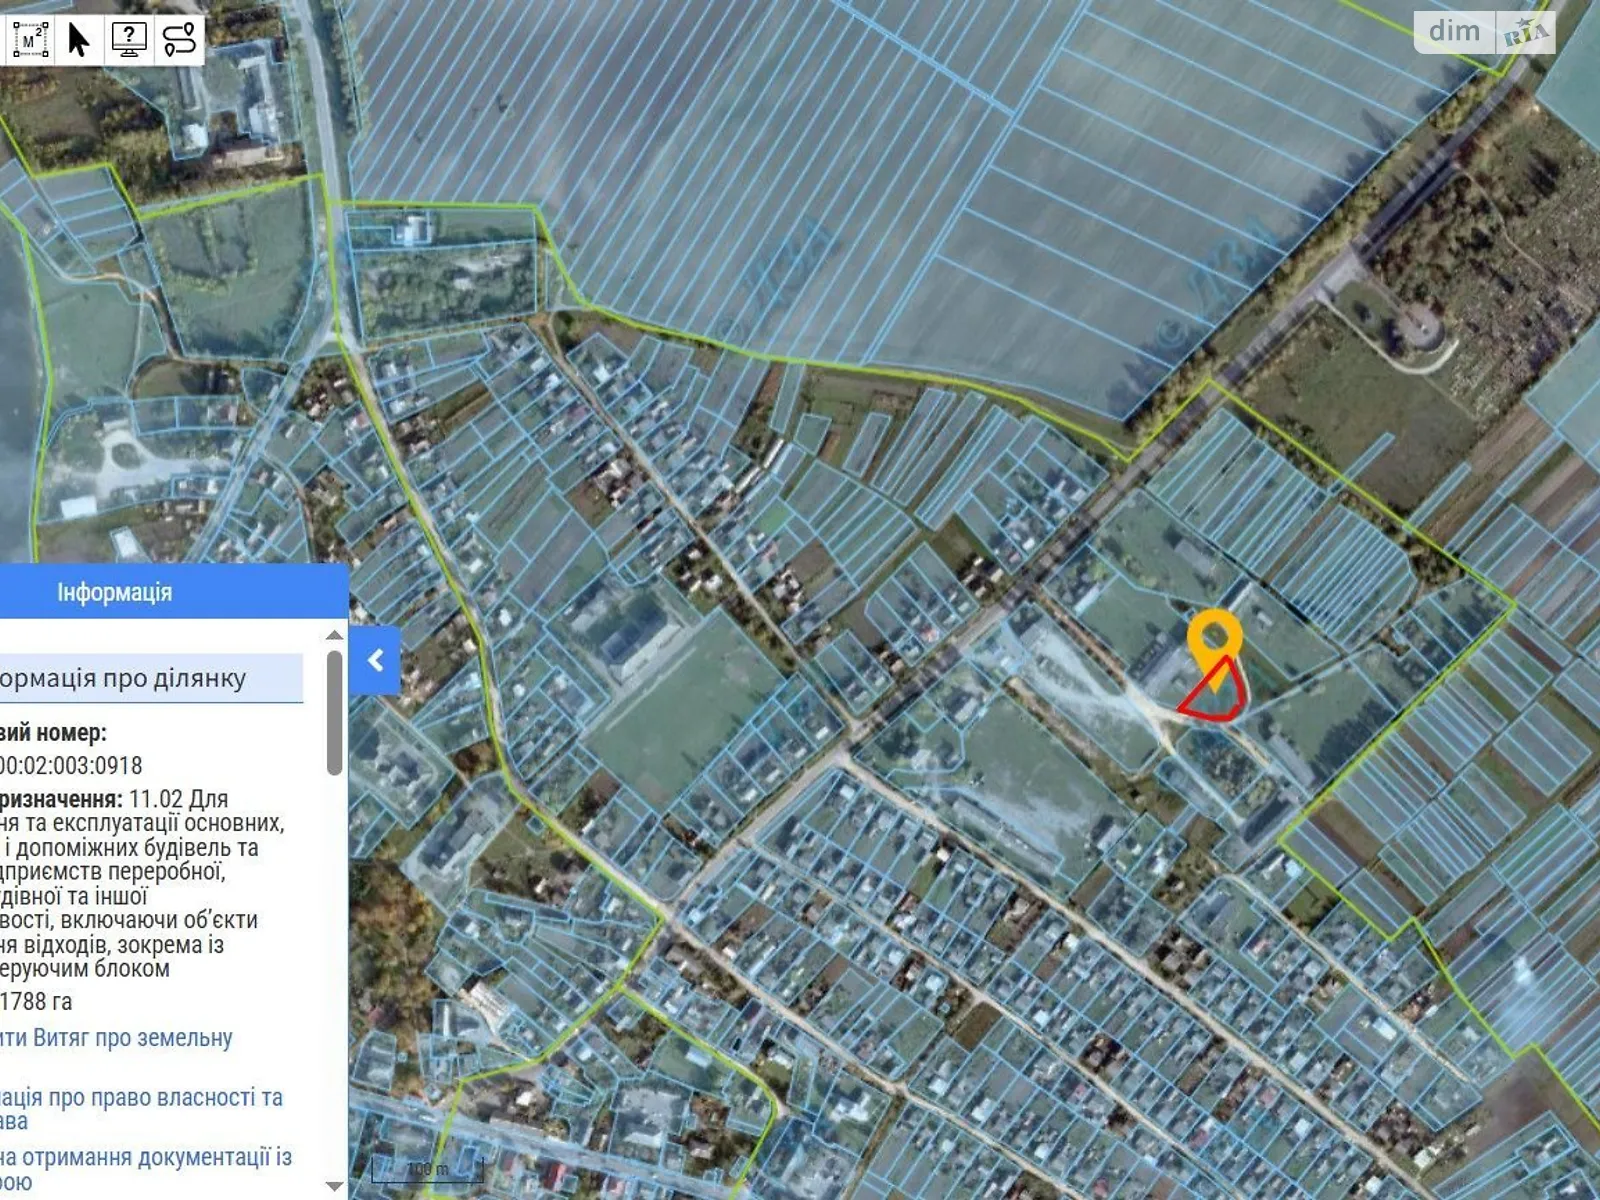The image size is (1600, 1200).
Task: Click the 'отримання документації' link
Action: click(x=147, y=1158)
